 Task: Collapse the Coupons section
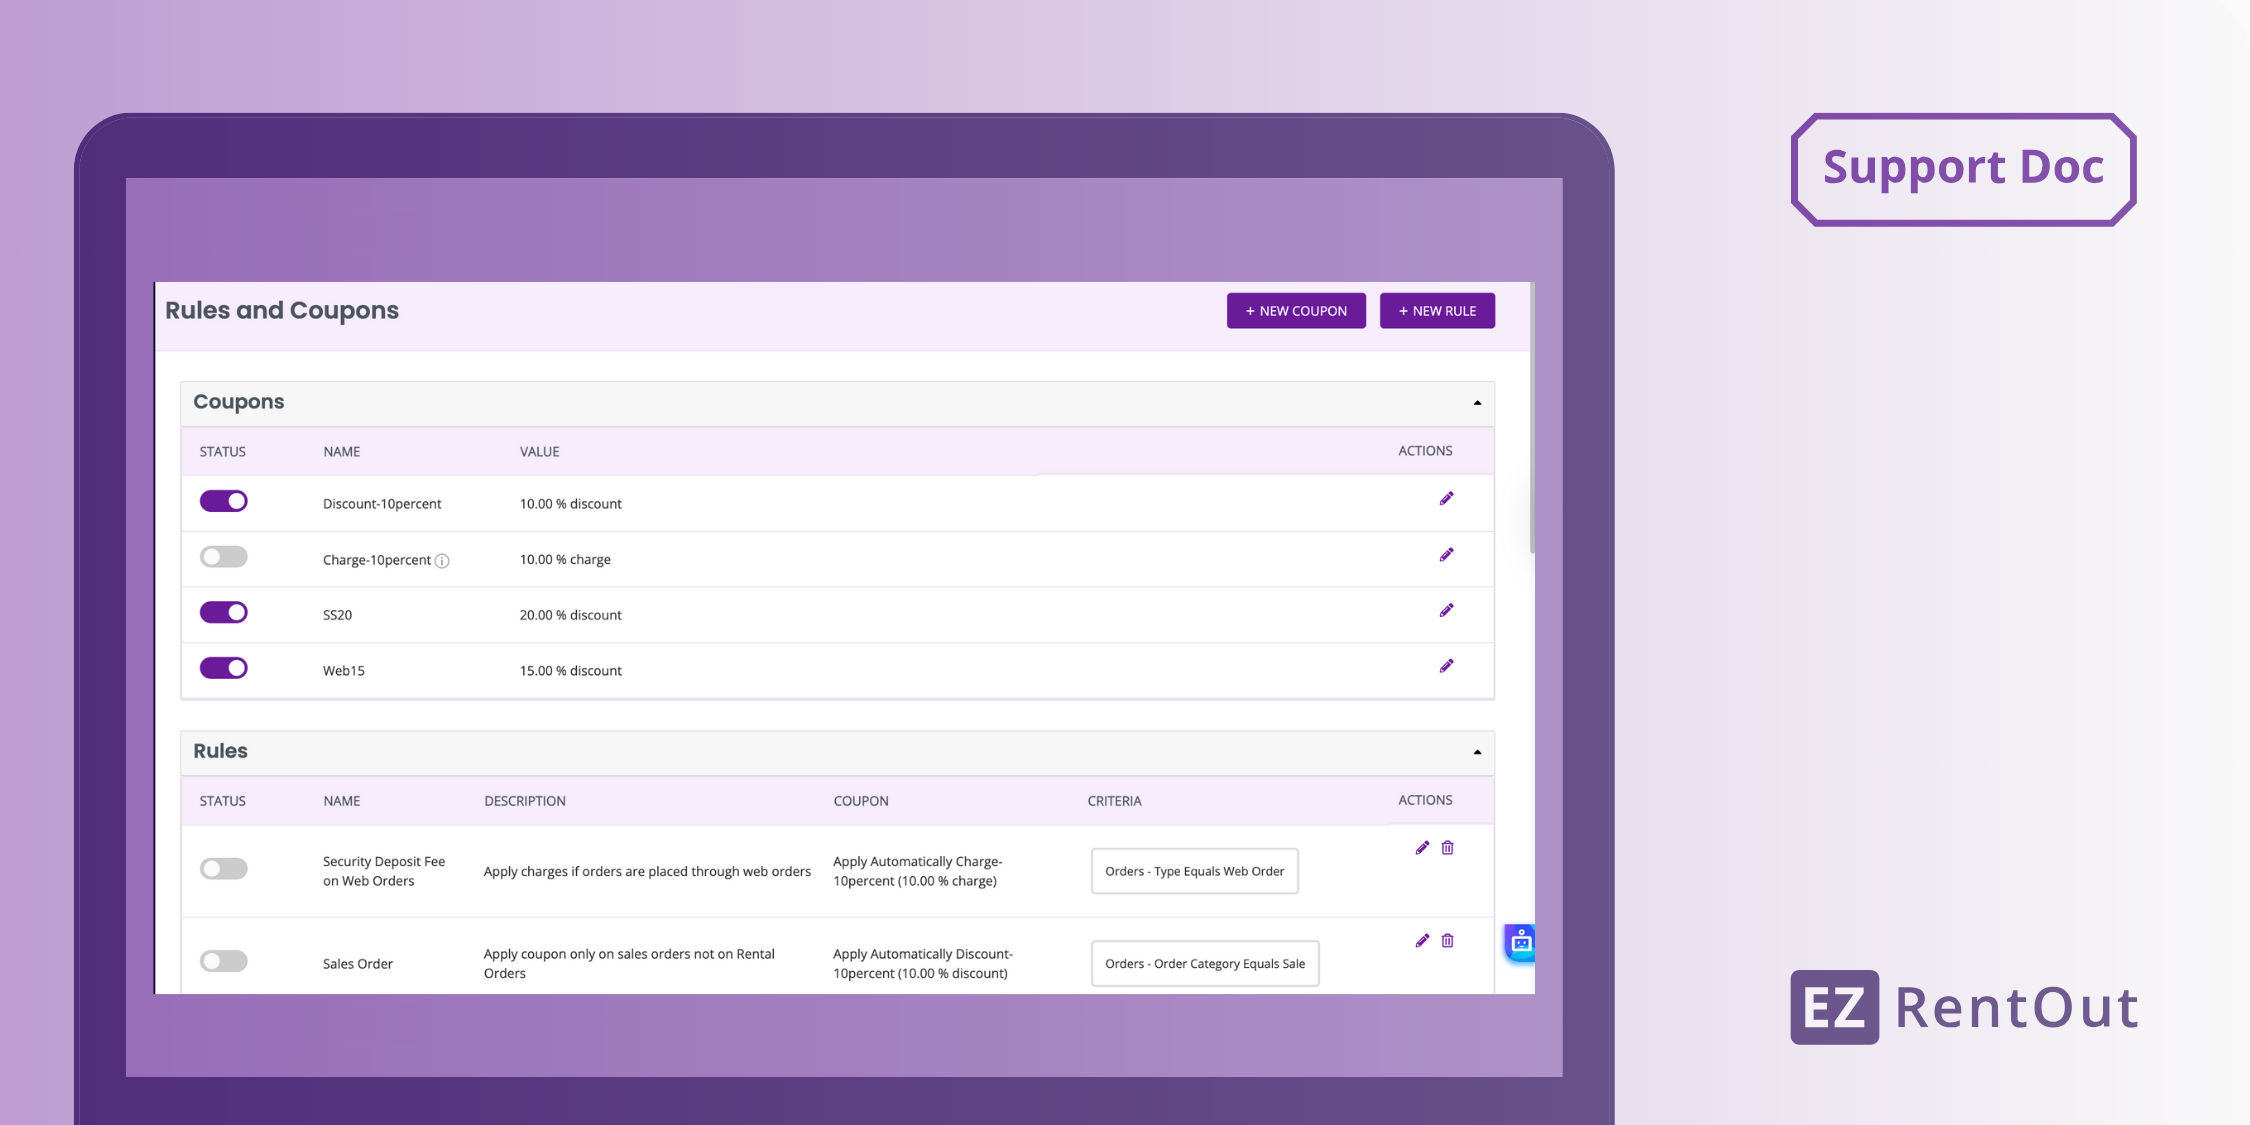(1477, 403)
